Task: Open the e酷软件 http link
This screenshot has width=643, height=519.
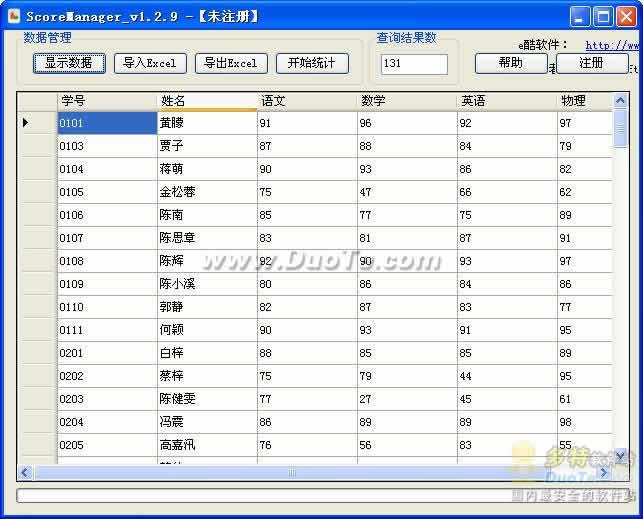Action: tap(613, 45)
